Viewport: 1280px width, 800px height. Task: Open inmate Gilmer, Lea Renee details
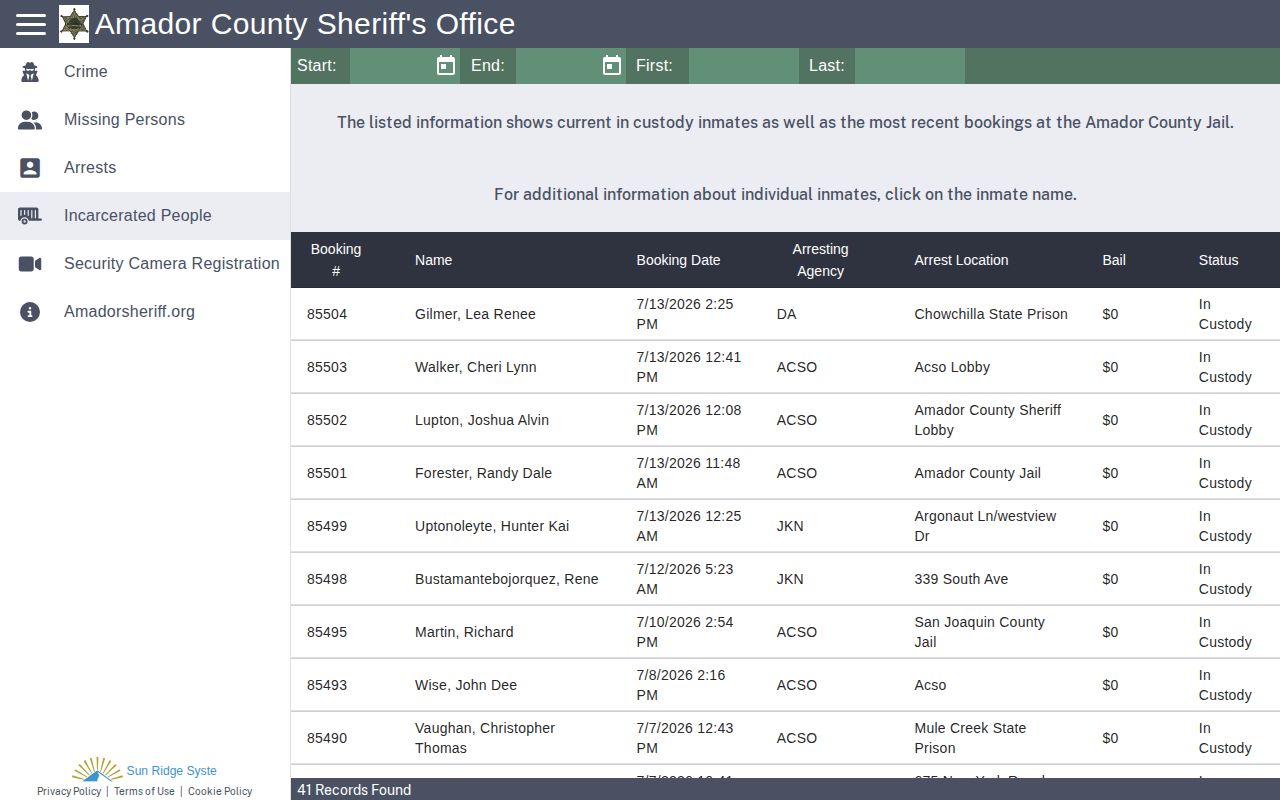475,314
